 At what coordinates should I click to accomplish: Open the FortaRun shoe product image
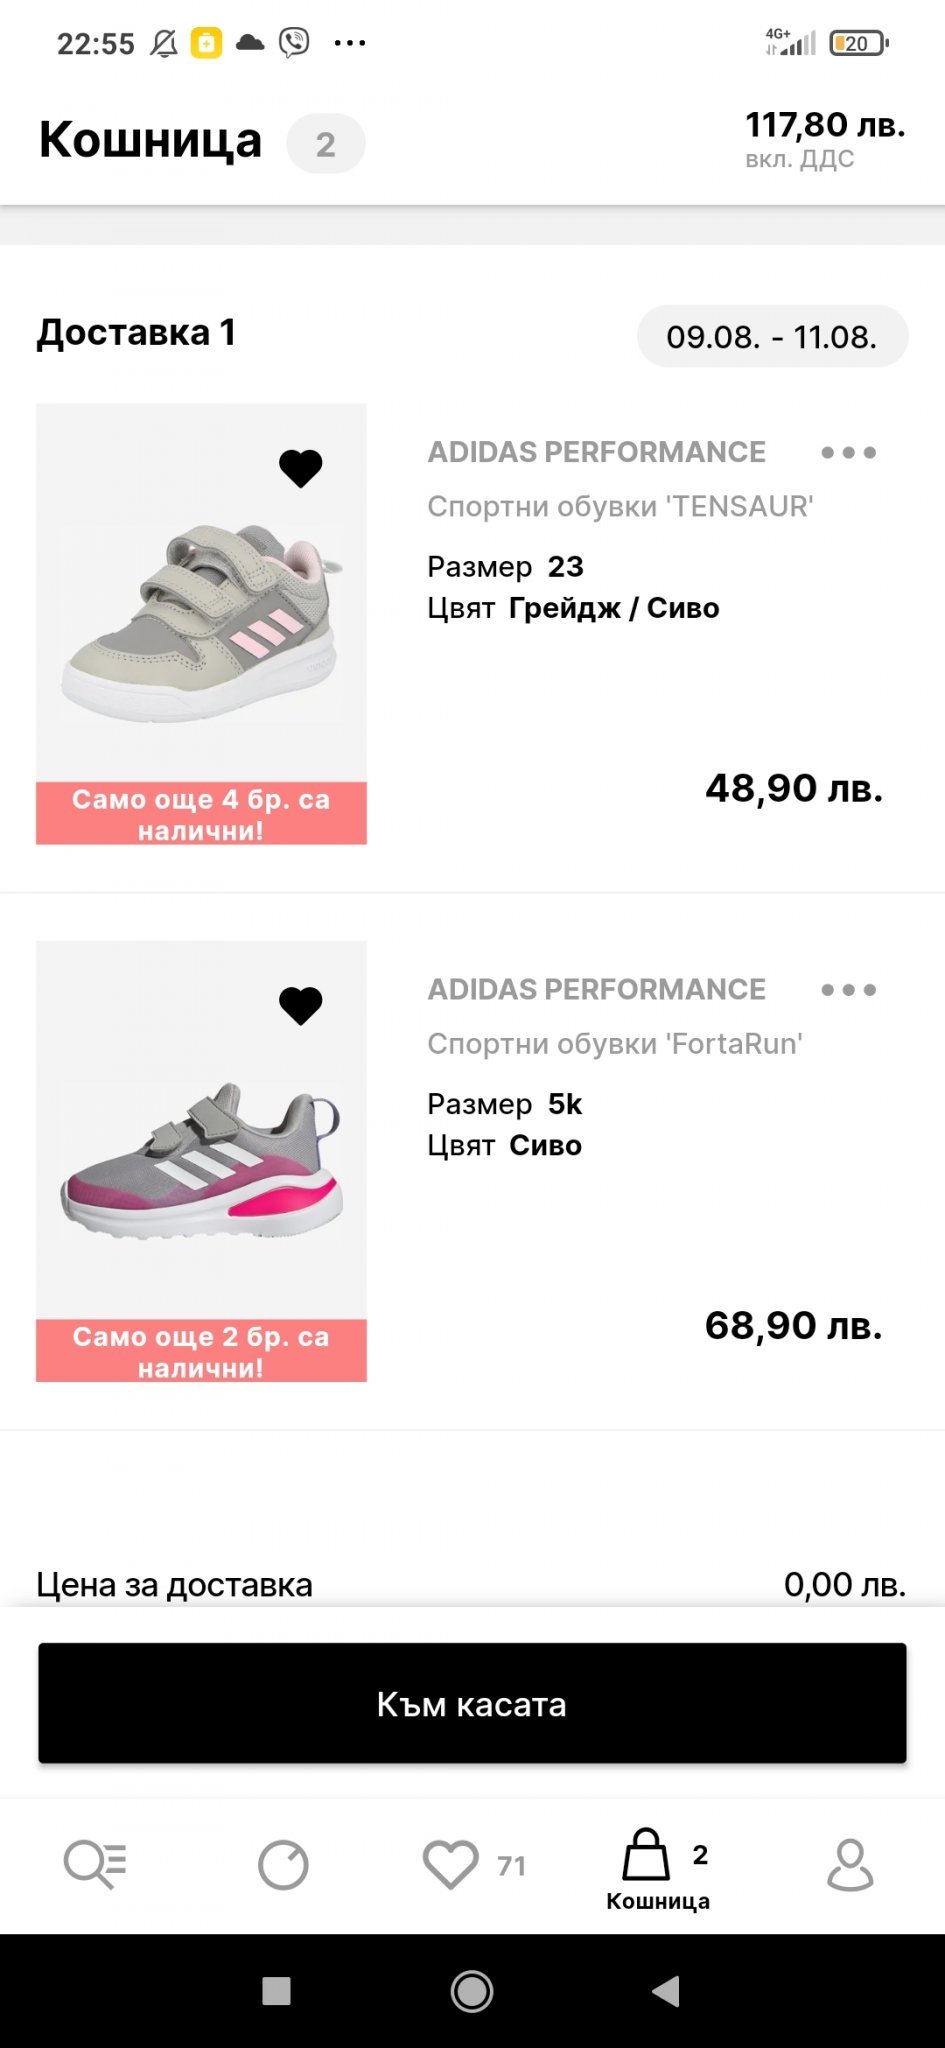click(x=201, y=1160)
